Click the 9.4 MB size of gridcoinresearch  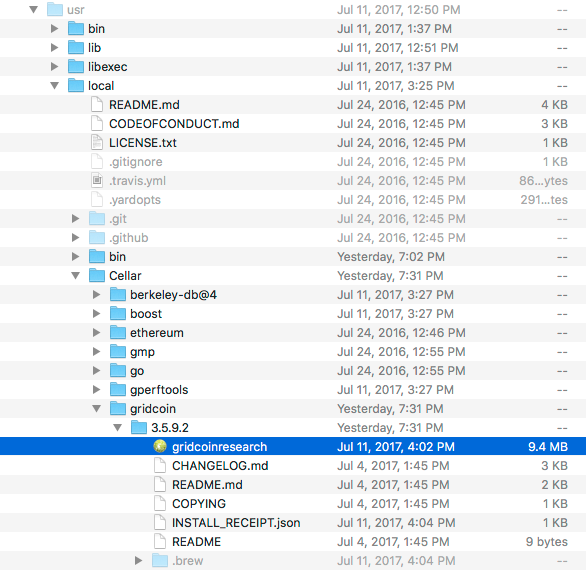[x=548, y=447]
